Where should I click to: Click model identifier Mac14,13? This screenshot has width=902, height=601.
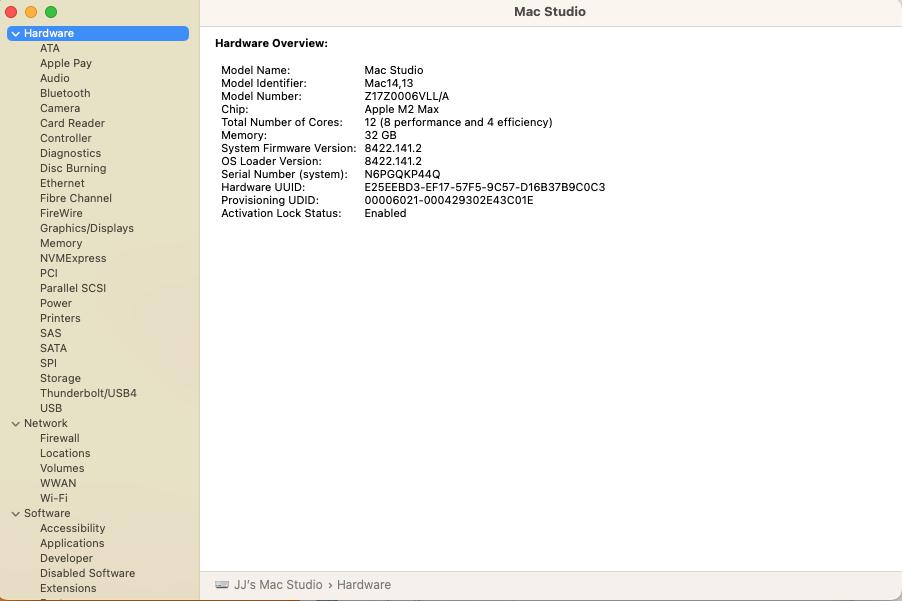[x=388, y=83]
